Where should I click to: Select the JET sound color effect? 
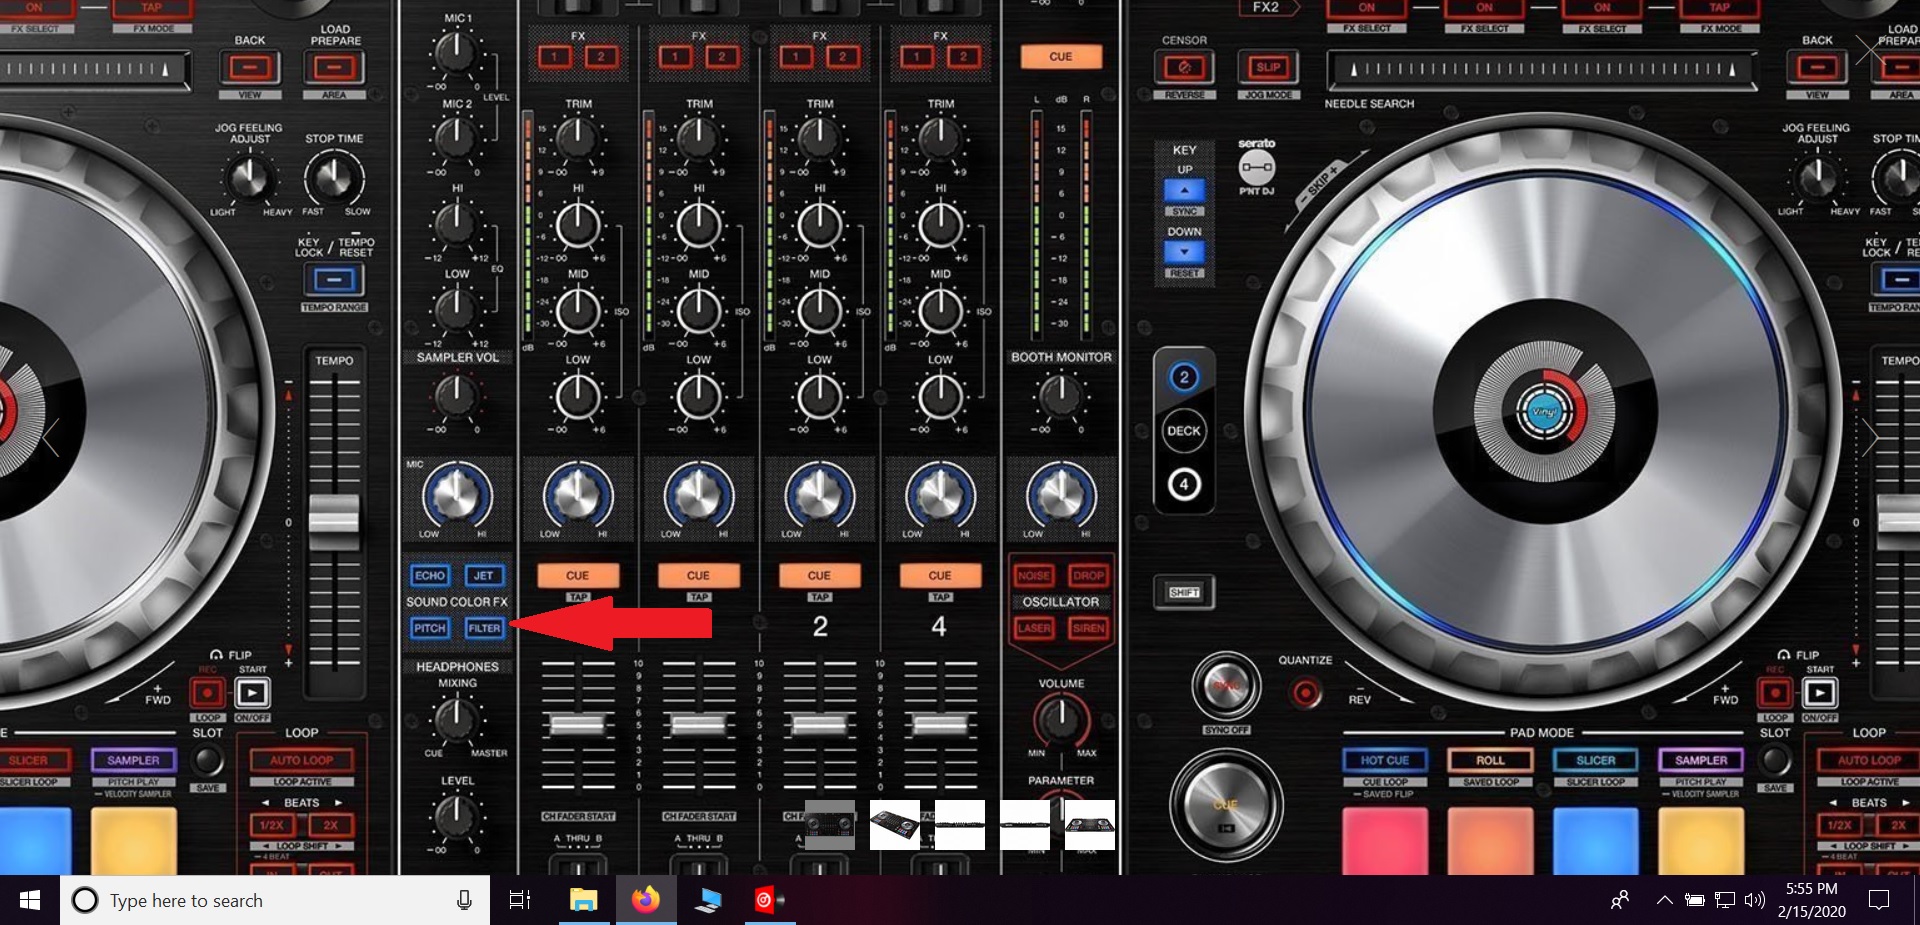(x=485, y=576)
